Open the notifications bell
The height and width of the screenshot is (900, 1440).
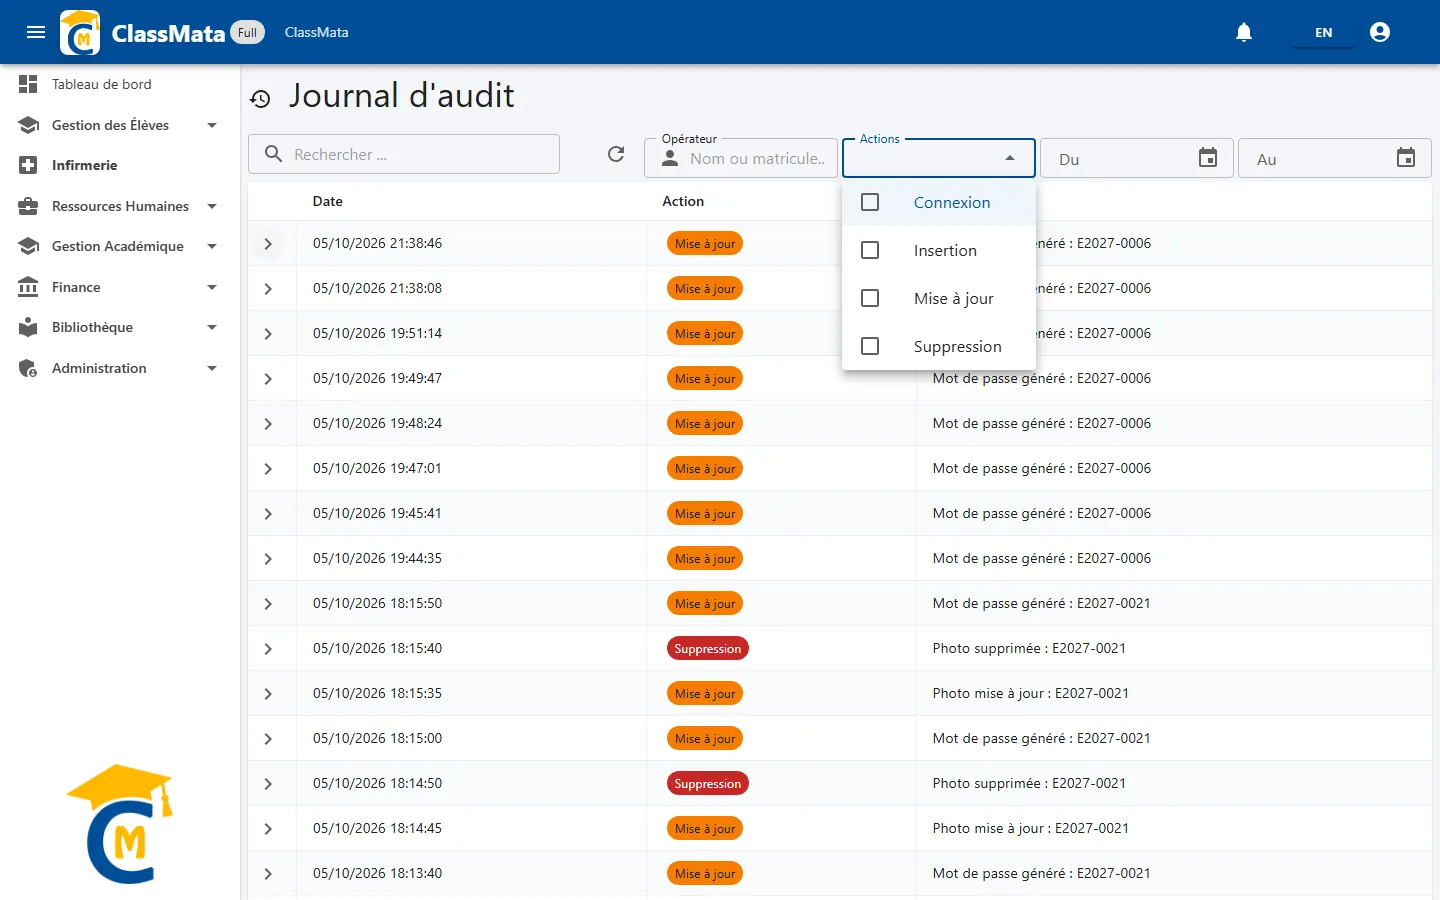[x=1244, y=32]
